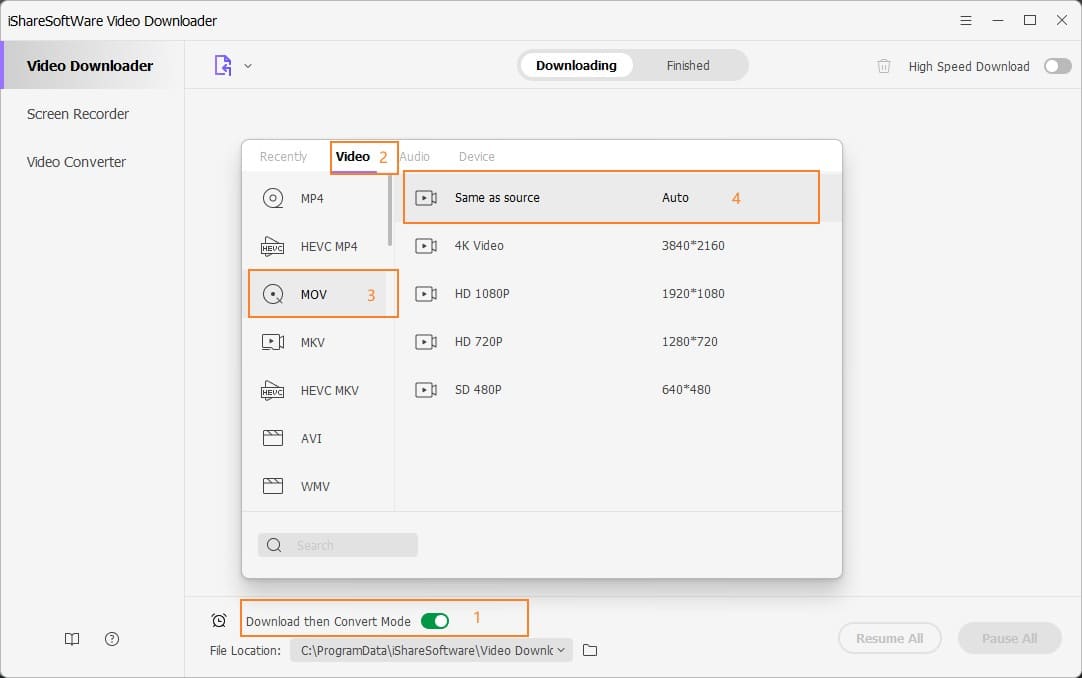Click the alarm clock scheduler icon
The image size is (1082, 678).
pos(219,619)
